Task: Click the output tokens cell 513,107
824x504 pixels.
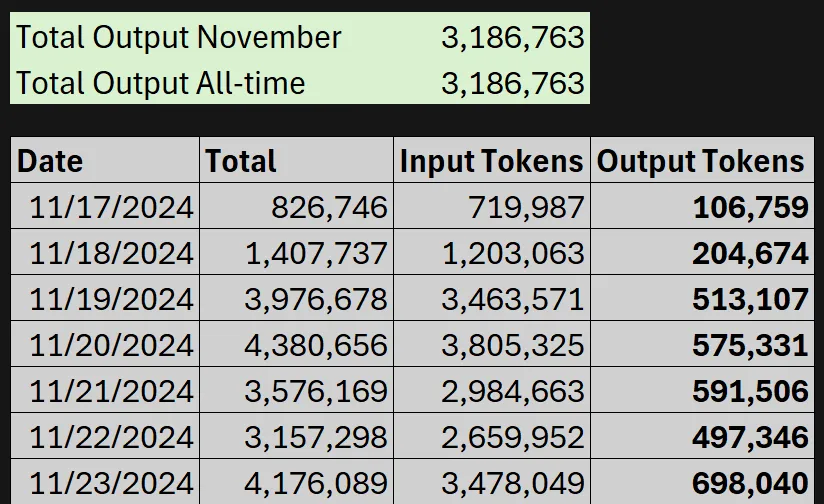Action: [x=703, y=298]
